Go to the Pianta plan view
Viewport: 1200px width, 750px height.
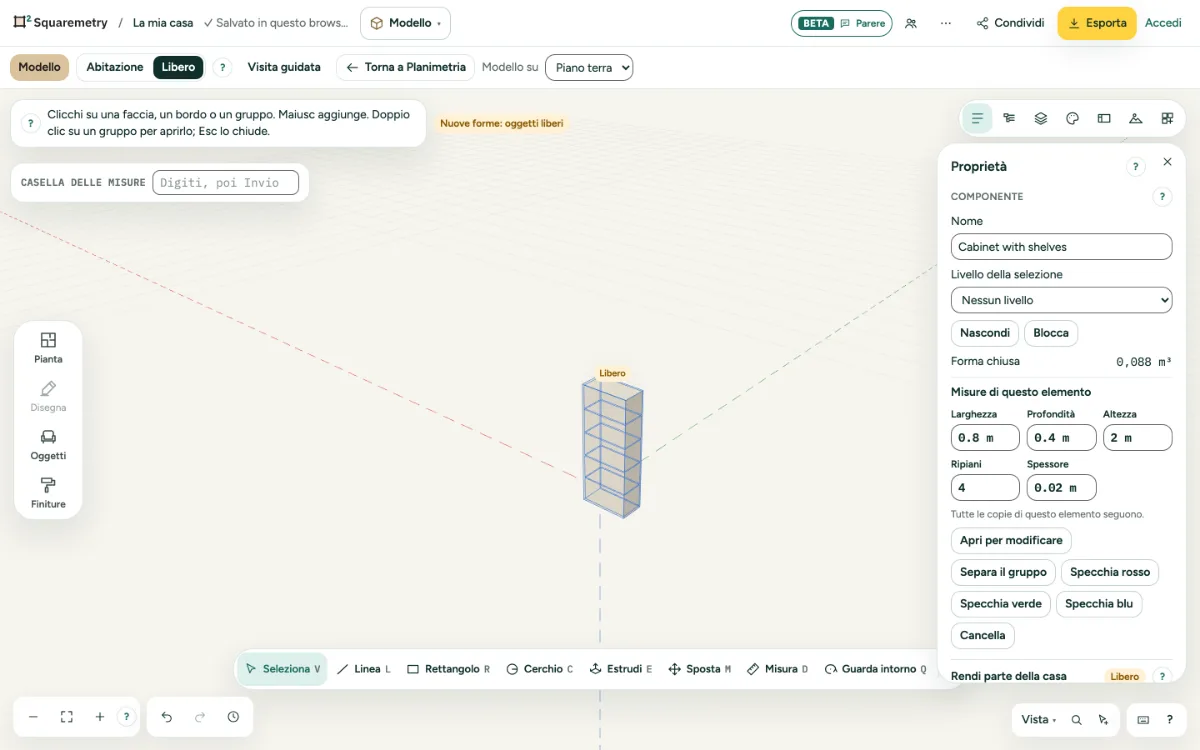(x=48, y=348)
